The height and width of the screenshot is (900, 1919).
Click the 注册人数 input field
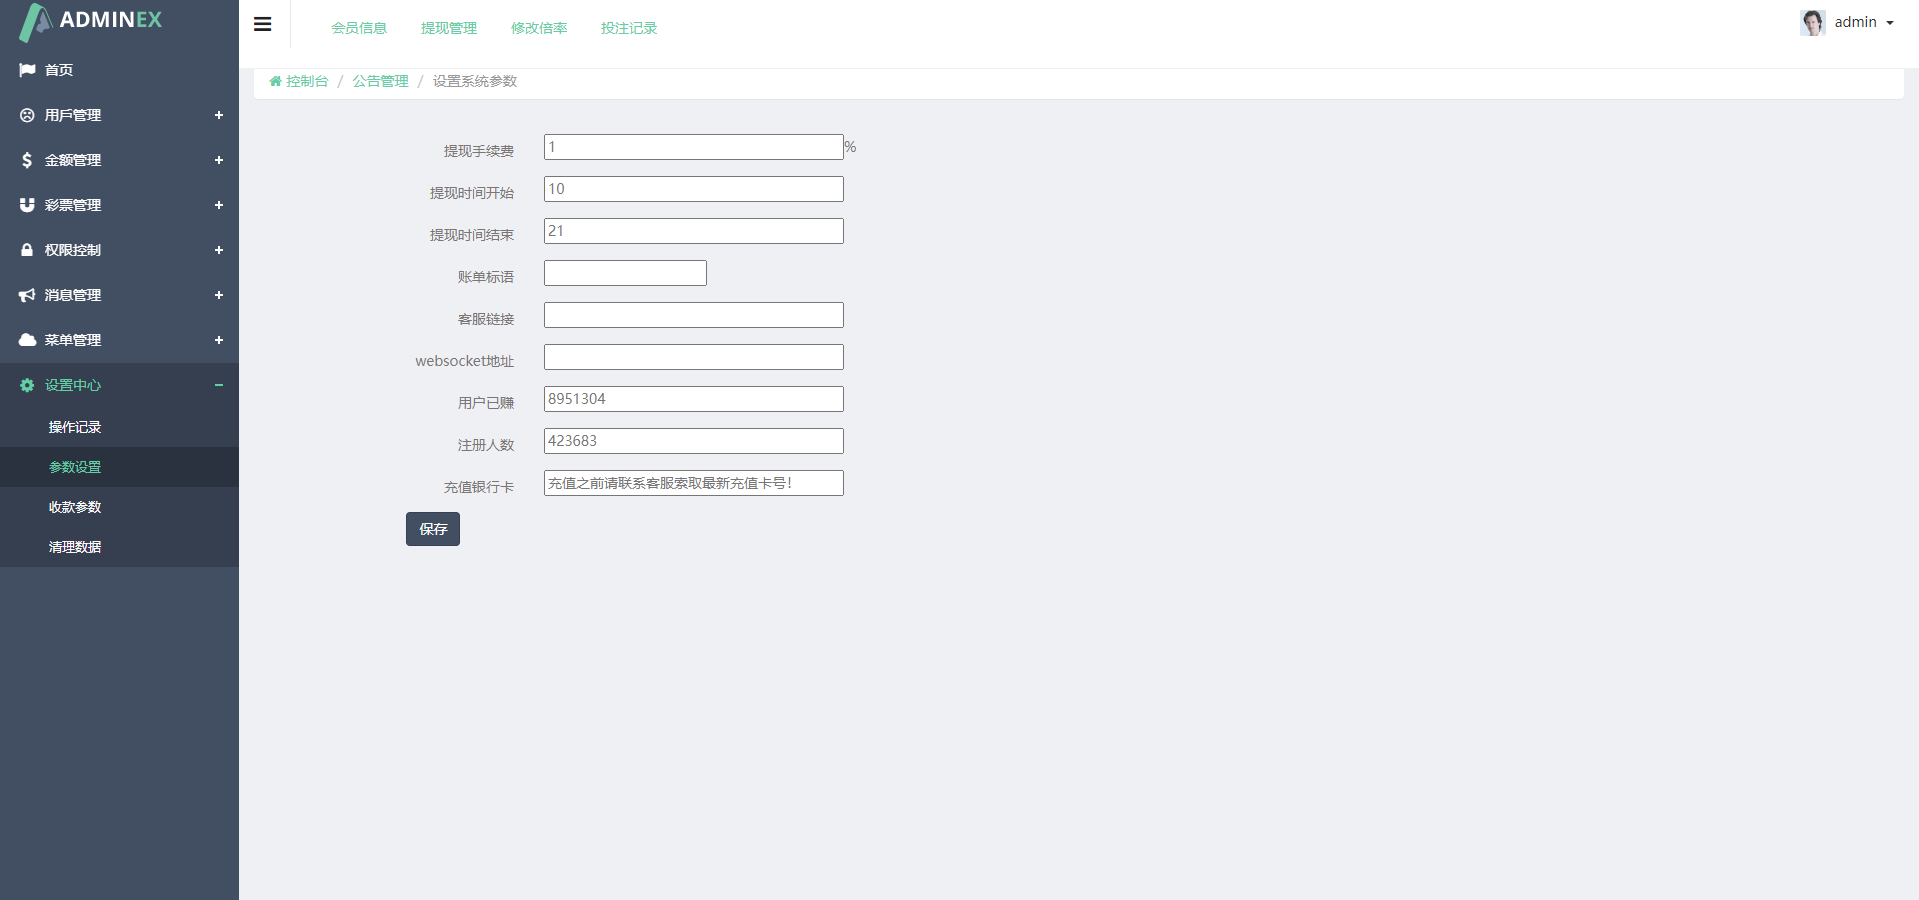[694, 441]
